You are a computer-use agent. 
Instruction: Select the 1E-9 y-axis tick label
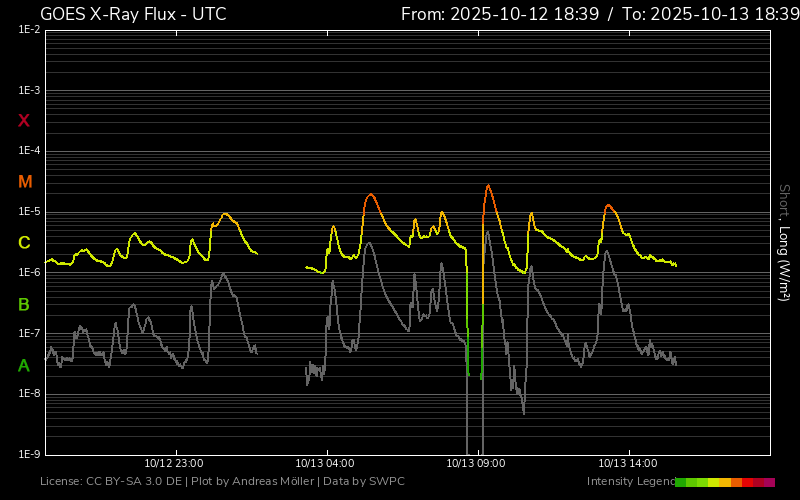(29, 454)
